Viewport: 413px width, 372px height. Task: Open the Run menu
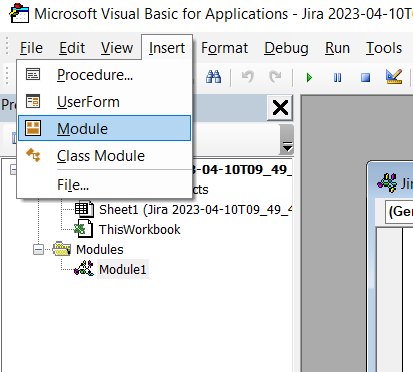coord(337,48)
